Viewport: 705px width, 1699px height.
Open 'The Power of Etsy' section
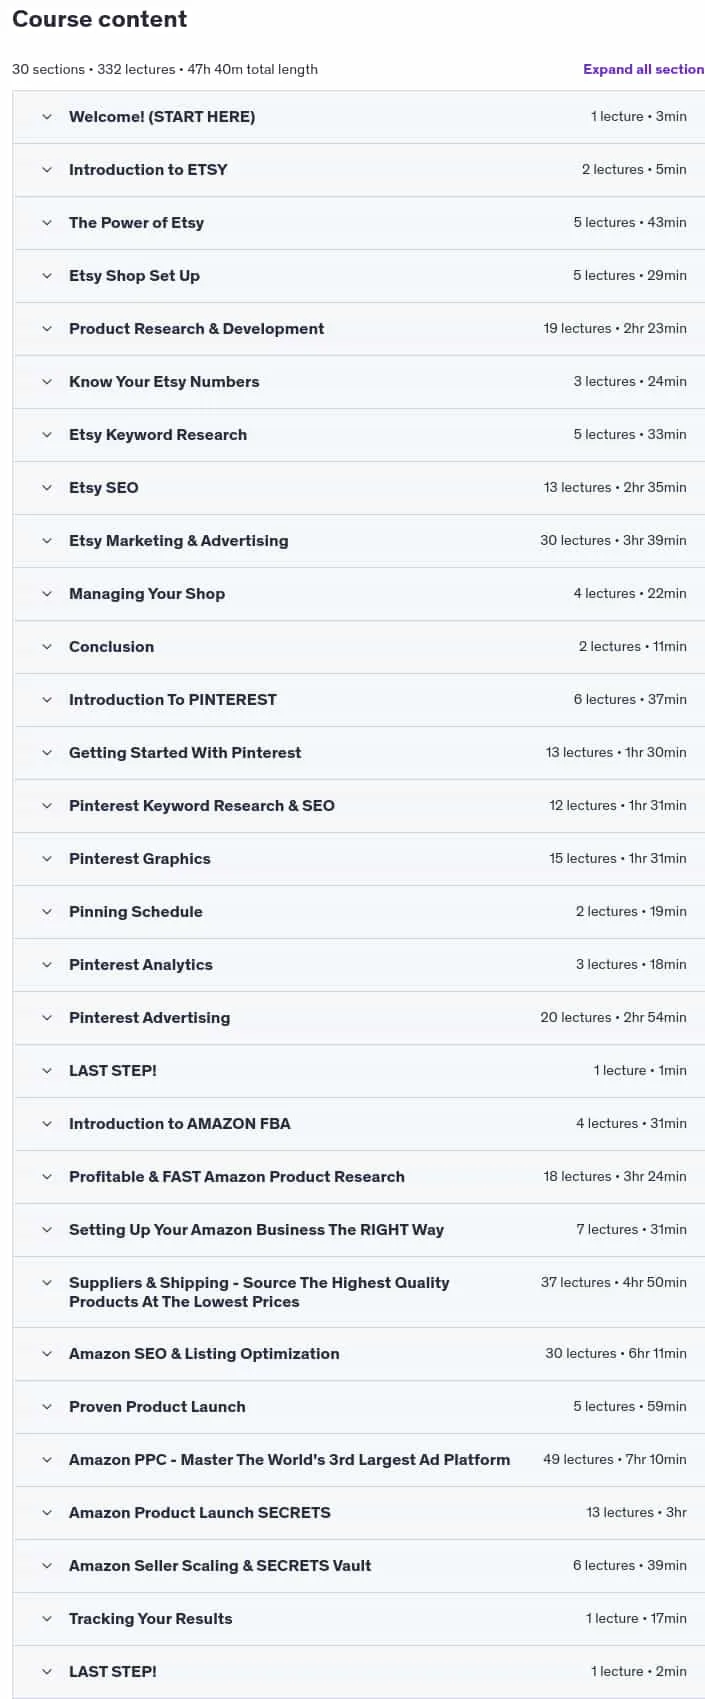tap(136, 223)
